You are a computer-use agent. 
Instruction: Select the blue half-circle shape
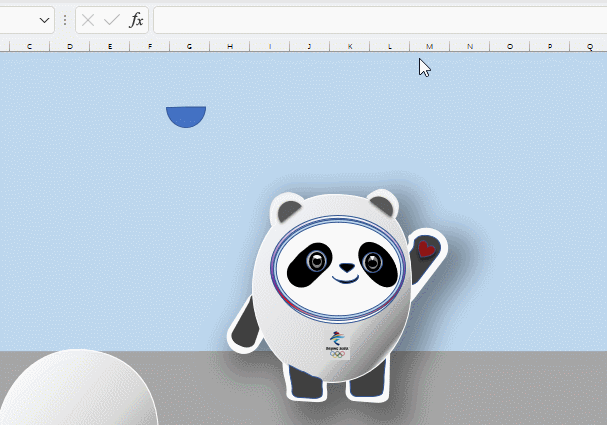(x=186, y=115)
